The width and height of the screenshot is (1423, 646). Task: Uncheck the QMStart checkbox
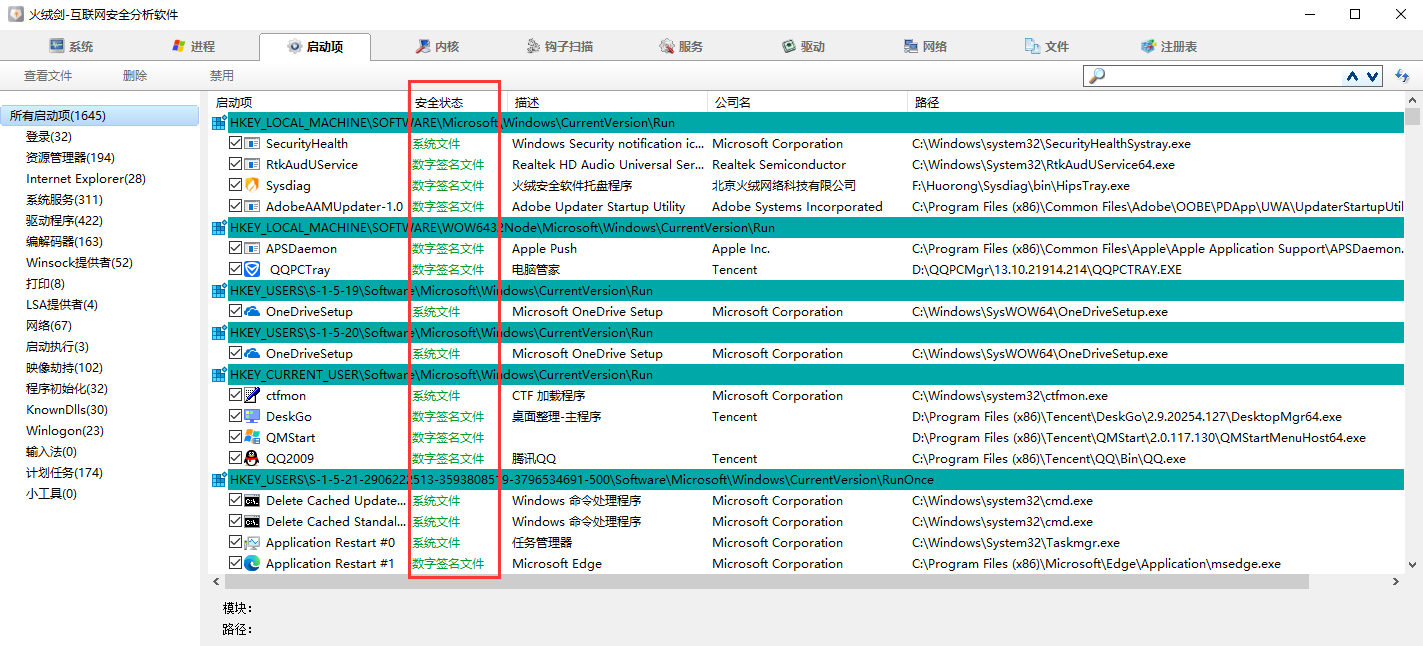click(235, 438)
